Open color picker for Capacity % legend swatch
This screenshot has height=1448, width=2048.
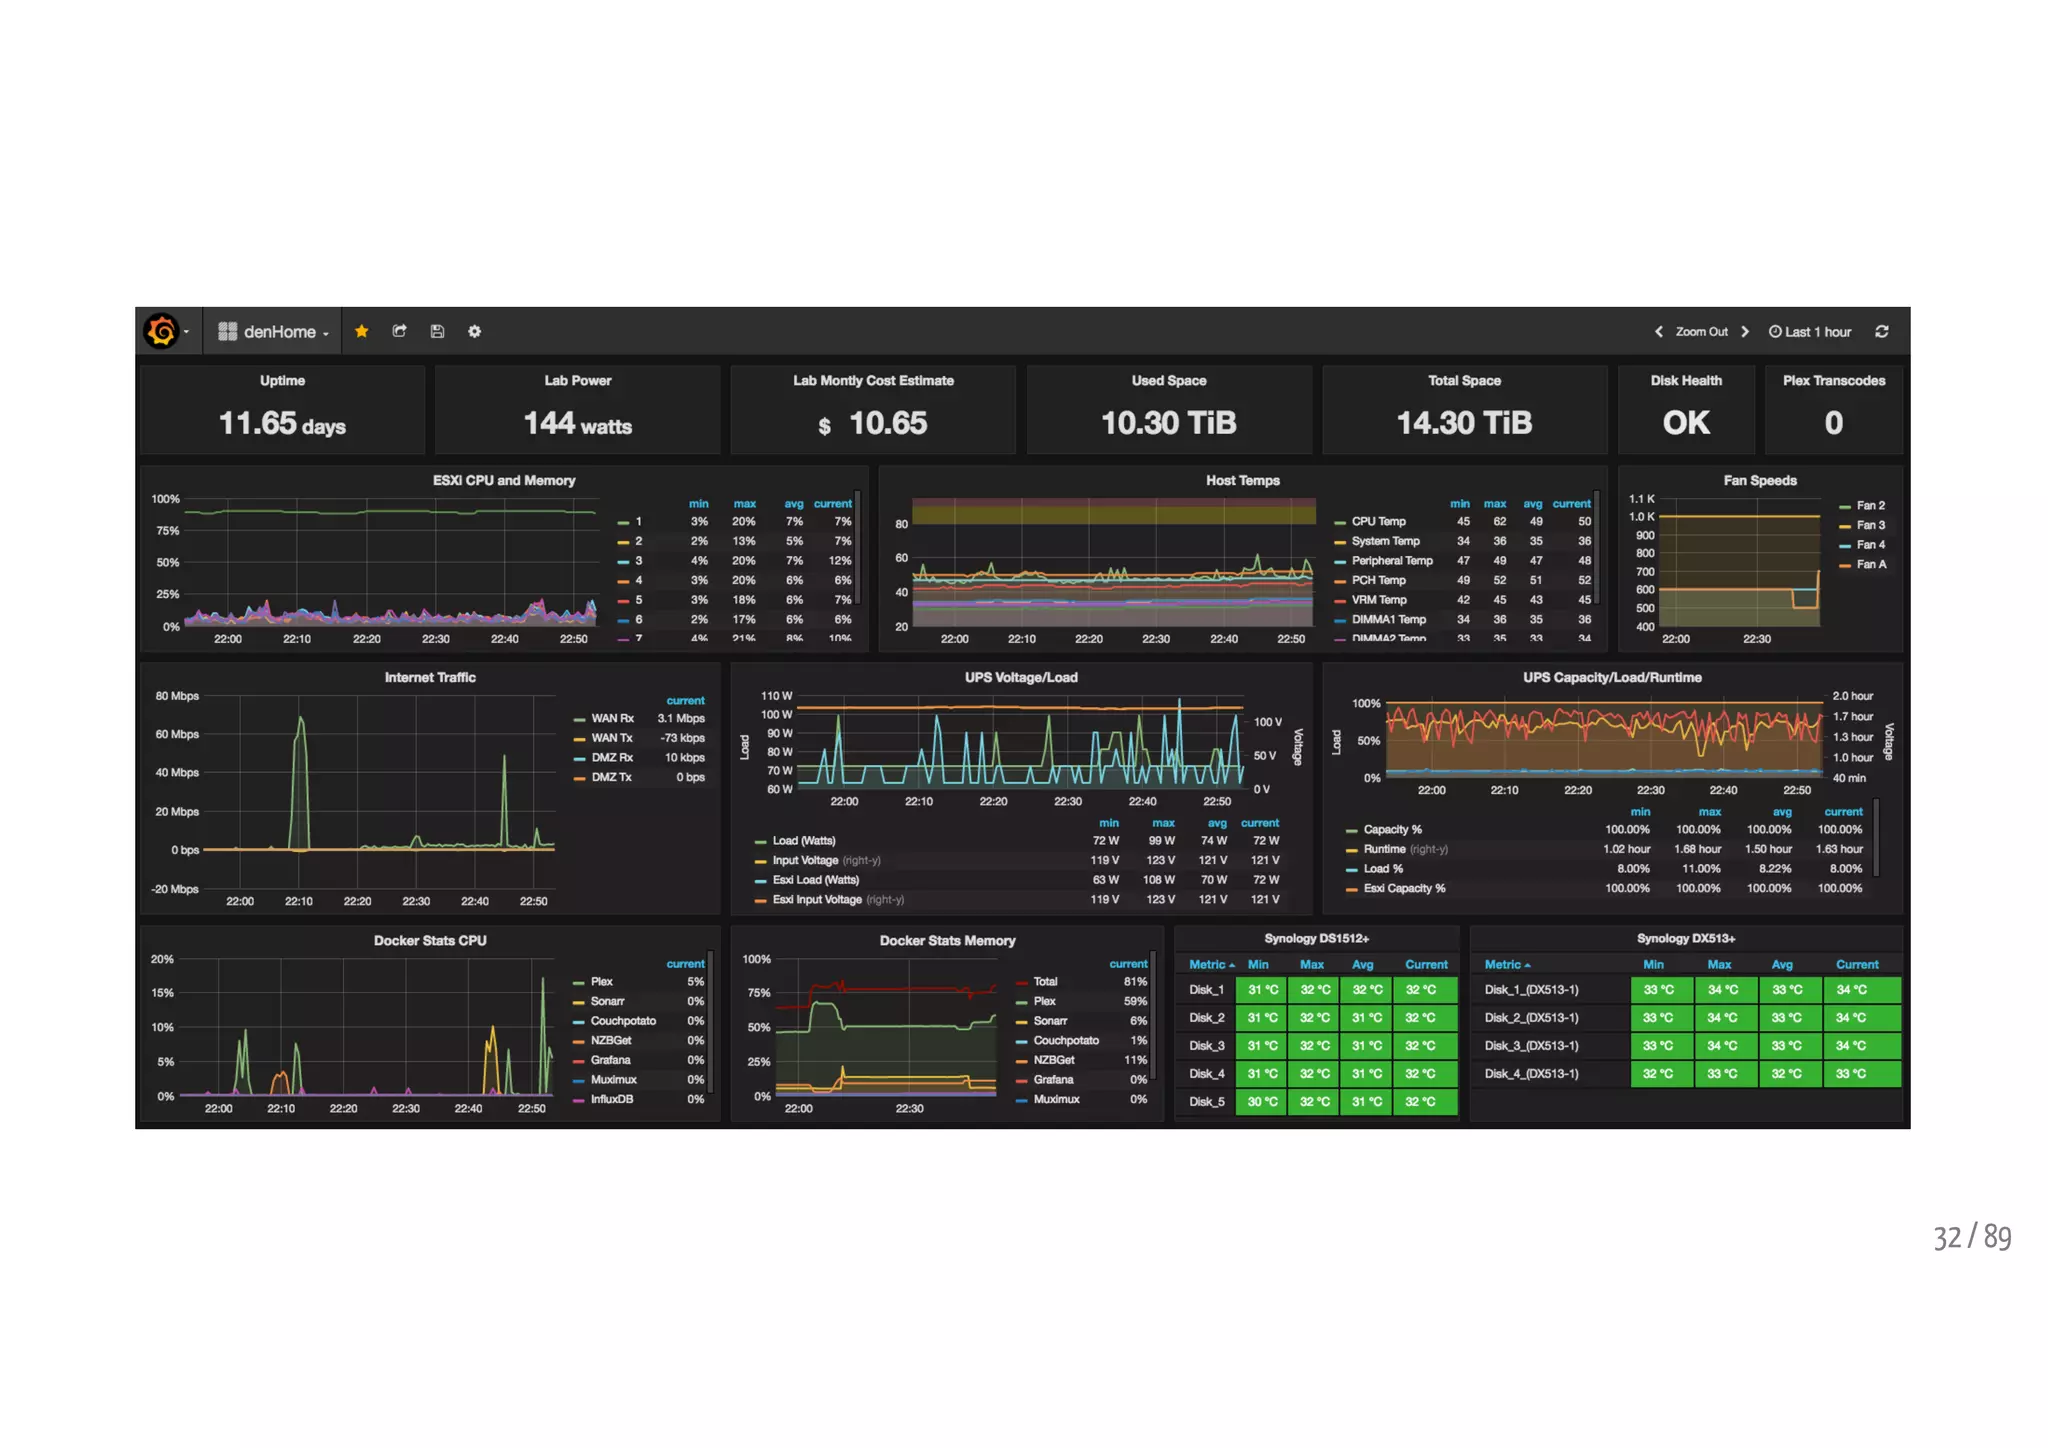click(x=1351, y=830)
